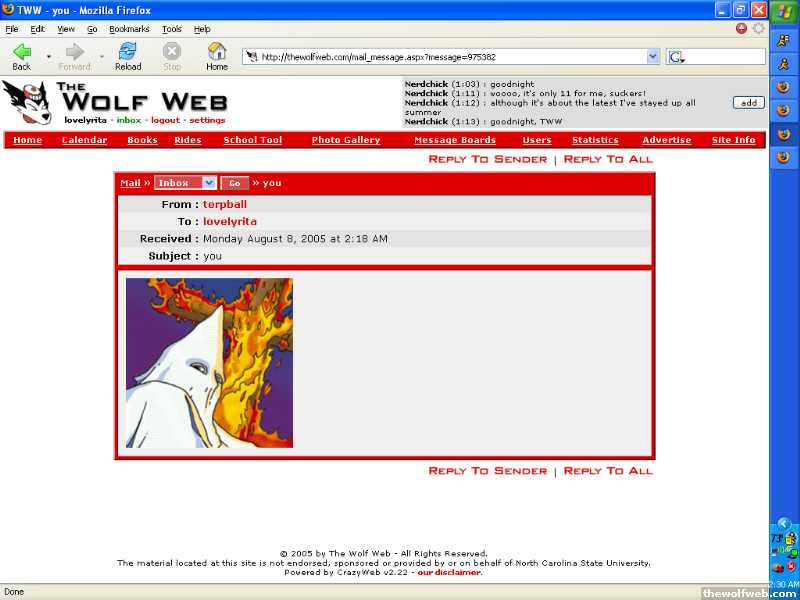Image resolution: width=800 pixels, height=600 pixels.
Task: Click the Go button beside Inbox
Action: (235, 183)
